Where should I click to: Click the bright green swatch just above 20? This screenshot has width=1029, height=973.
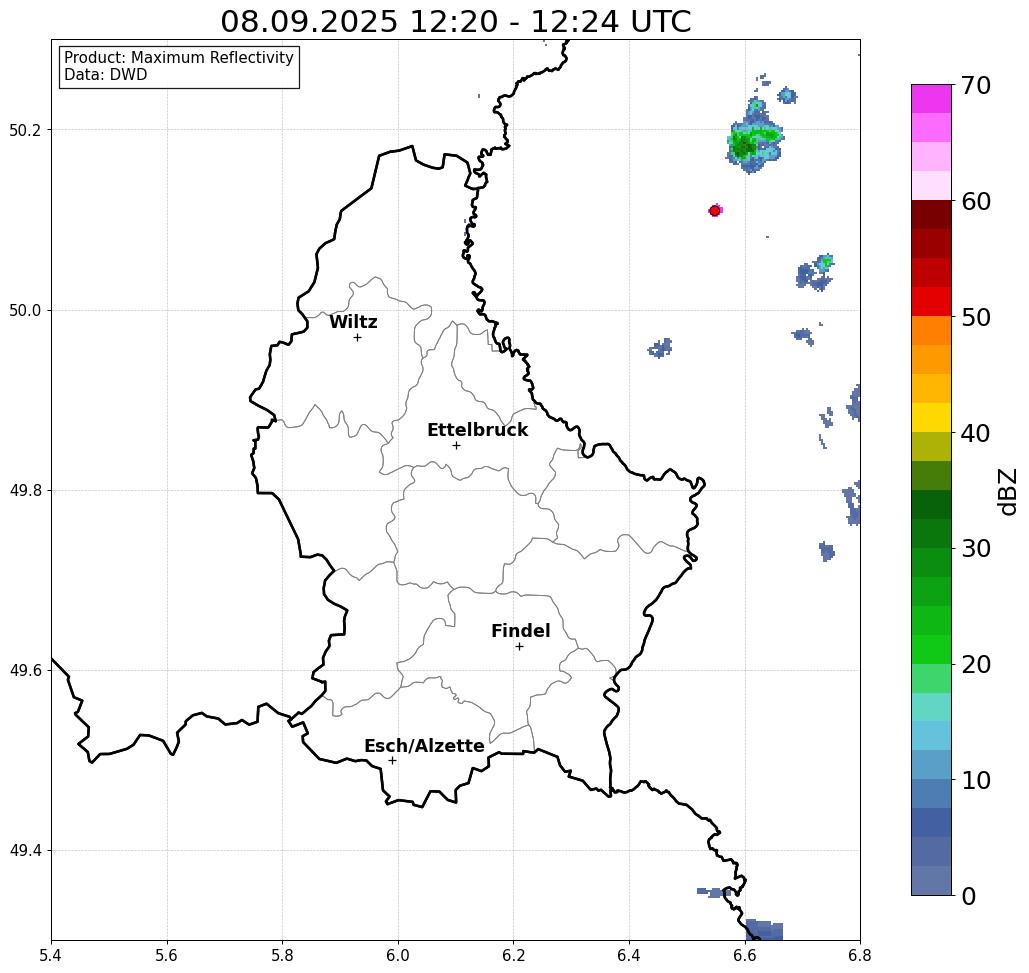point(931,649)
